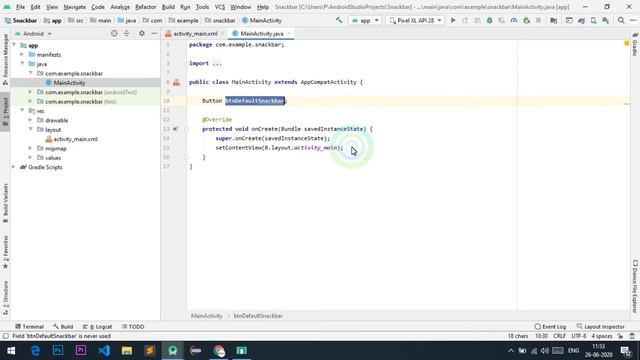This screenshot has height=360, width=640.
Task: Open the TODO tool window
Action: click(133, 327)
